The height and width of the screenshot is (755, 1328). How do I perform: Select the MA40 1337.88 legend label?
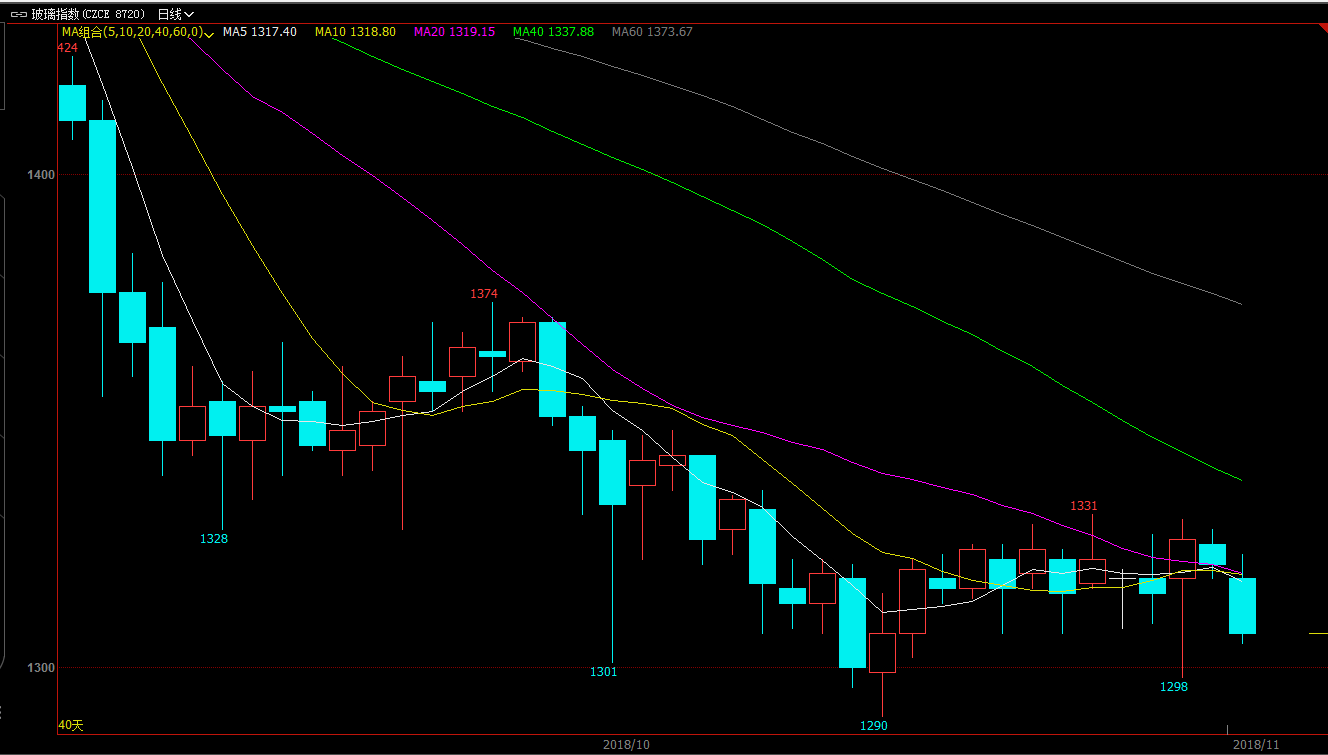[553, 32]
